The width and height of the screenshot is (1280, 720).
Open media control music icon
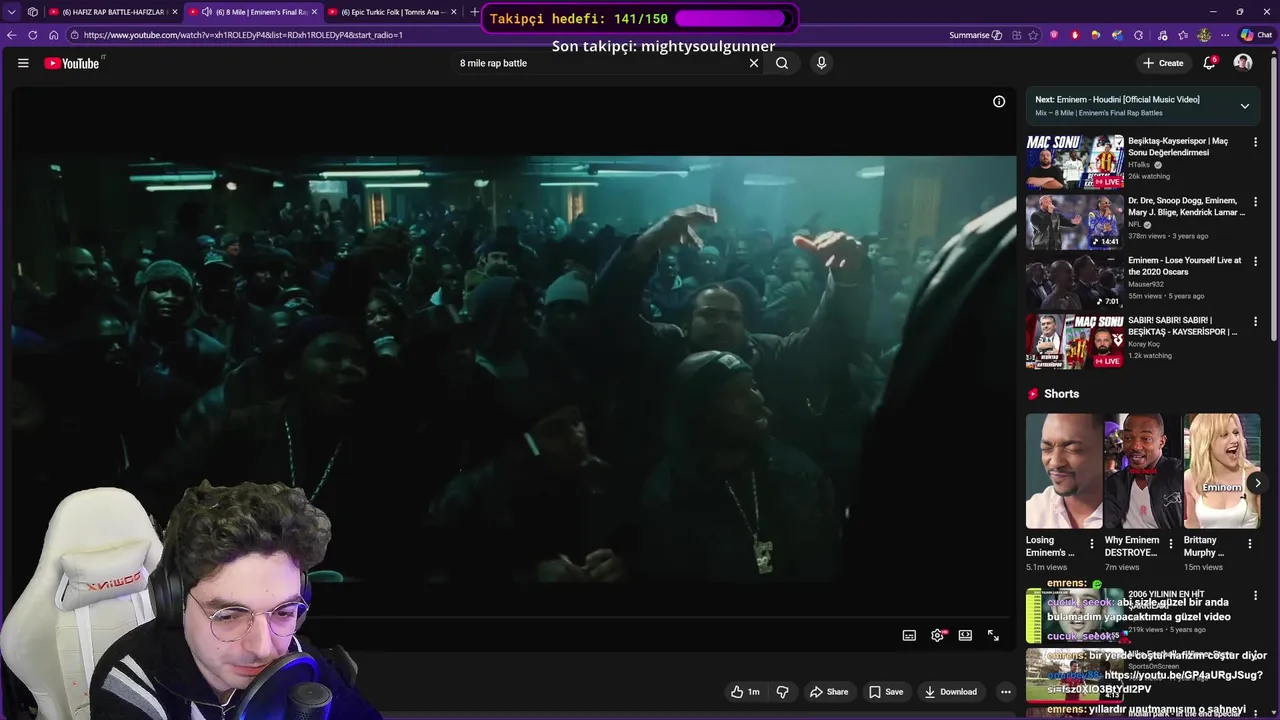1160,35
